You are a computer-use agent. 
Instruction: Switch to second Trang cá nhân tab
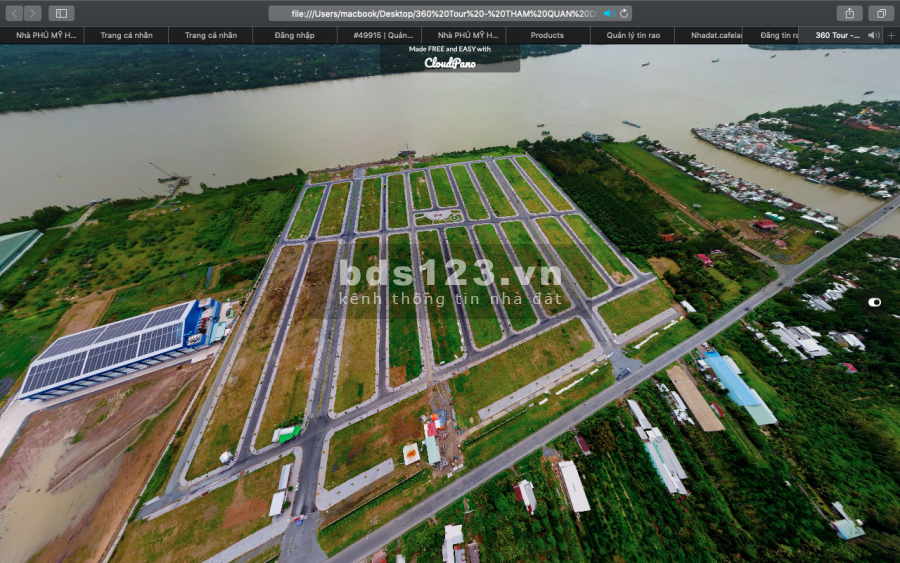211,35
